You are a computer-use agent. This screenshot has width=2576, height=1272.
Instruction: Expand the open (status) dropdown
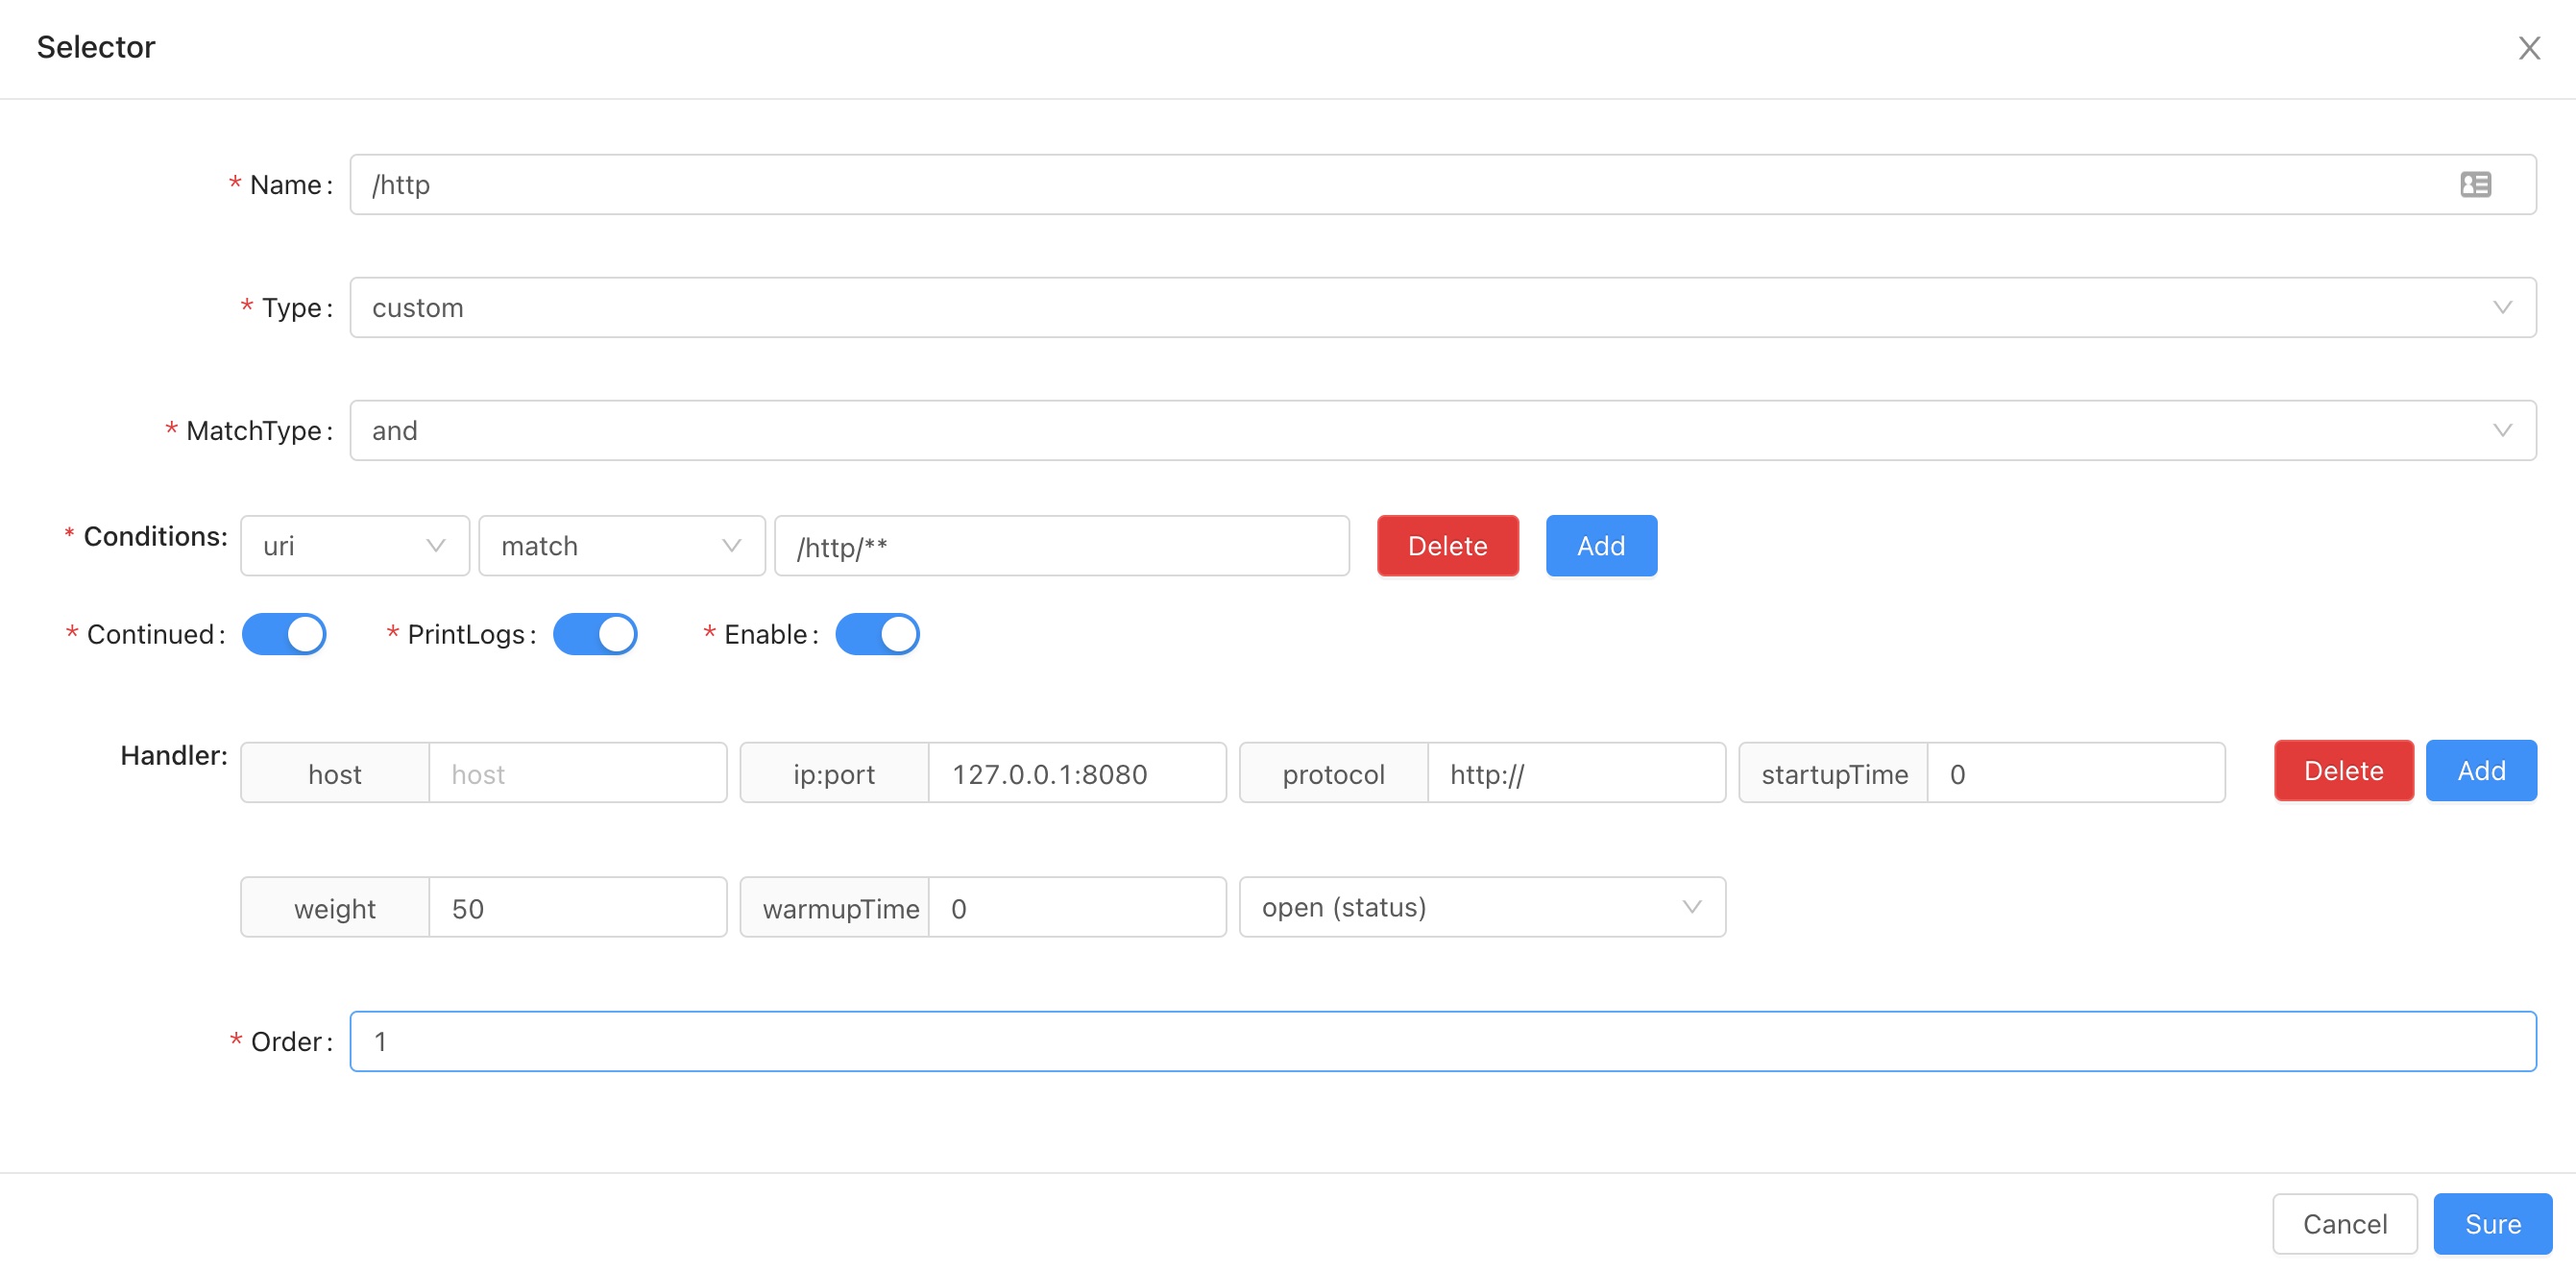tap(1481, 907)
